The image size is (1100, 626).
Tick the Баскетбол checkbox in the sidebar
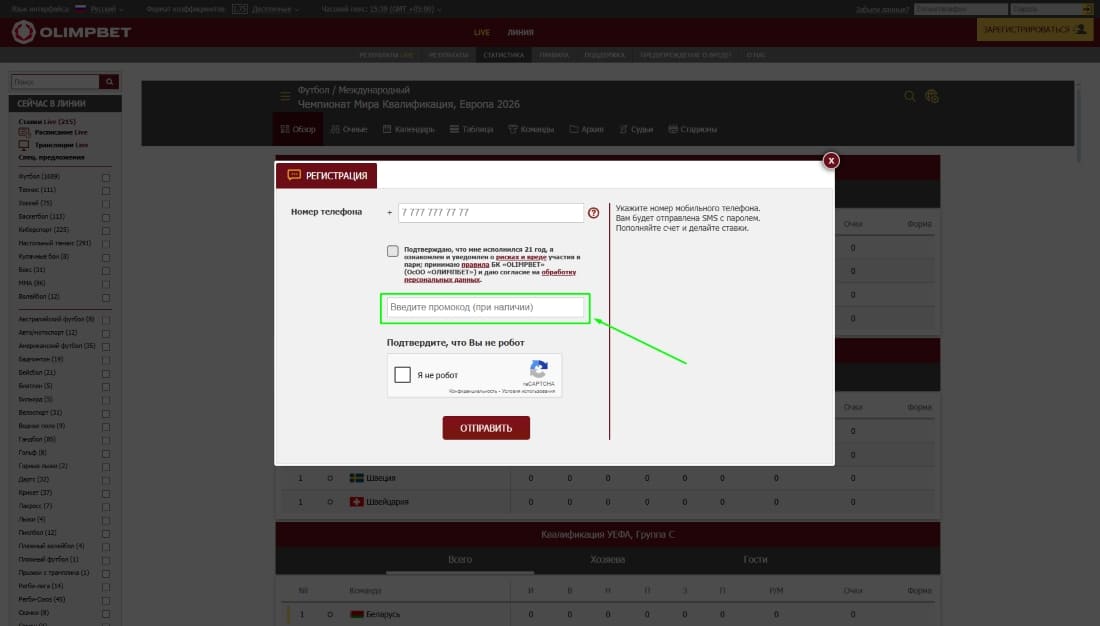coord(106,218)
